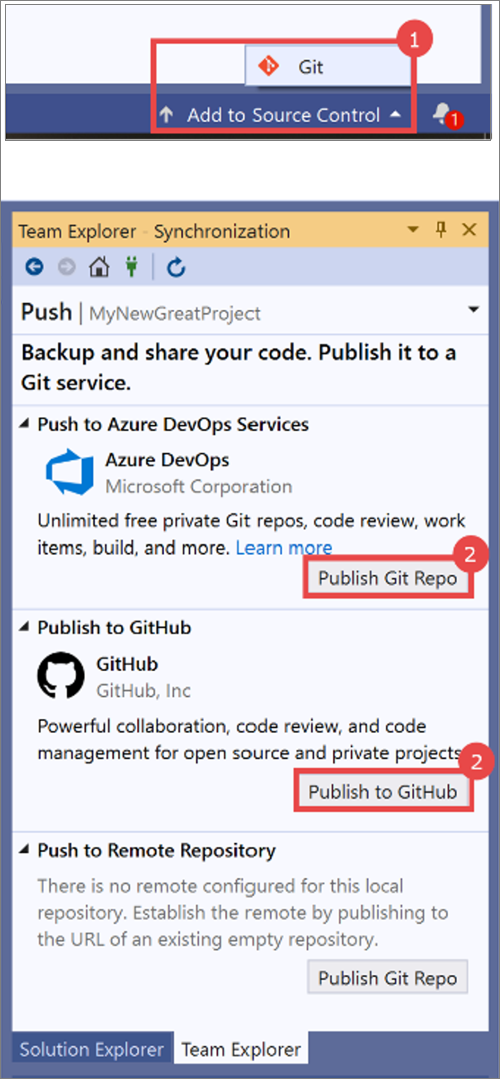Open the Push page dropdown arrow

pos(473,310)
